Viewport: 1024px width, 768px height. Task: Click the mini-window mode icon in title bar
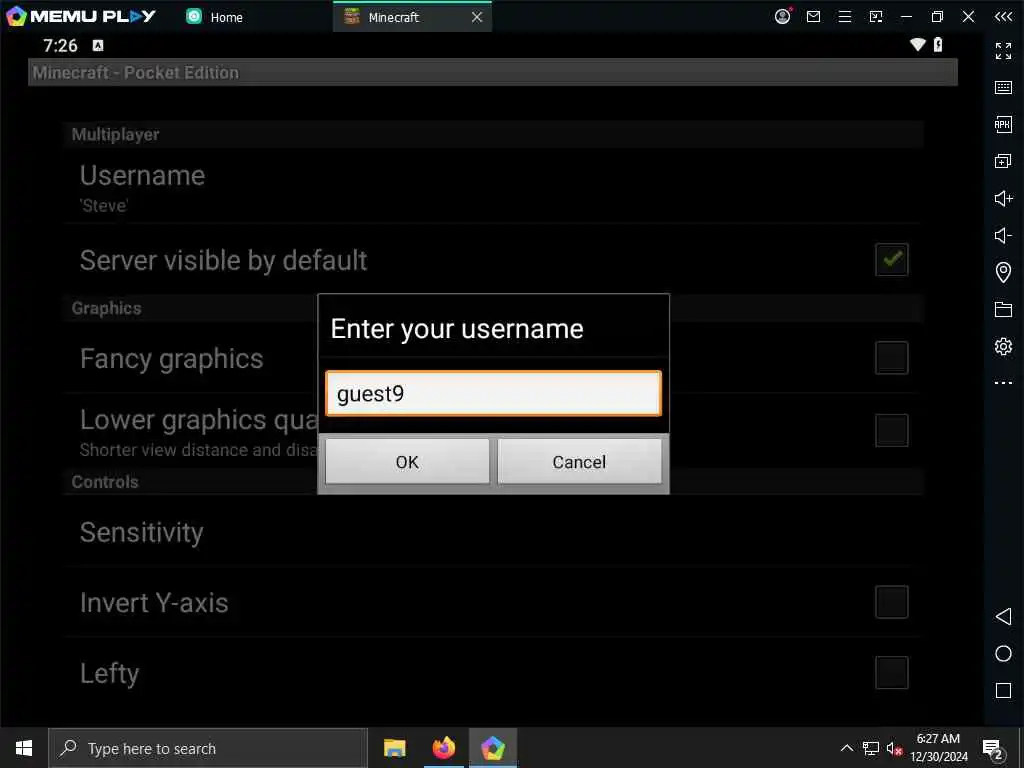(x=876, y=16)
